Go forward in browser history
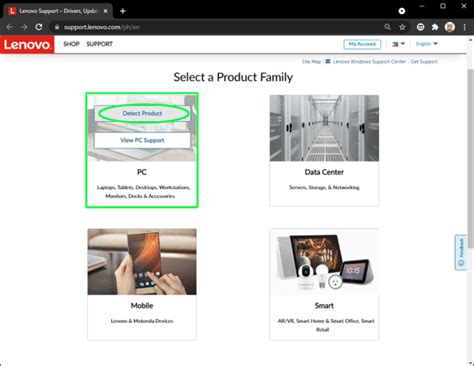Image resolution: width=474 pixels, height=366 pixels. (24, 27)
